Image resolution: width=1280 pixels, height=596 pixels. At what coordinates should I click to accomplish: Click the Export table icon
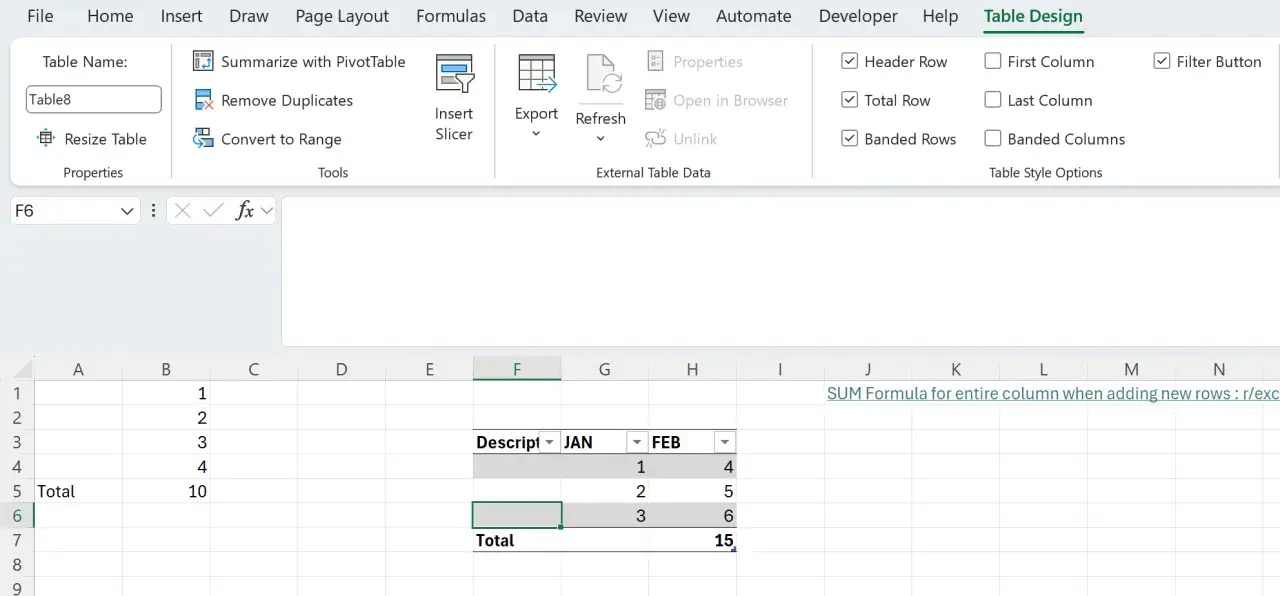coord(536,74)
